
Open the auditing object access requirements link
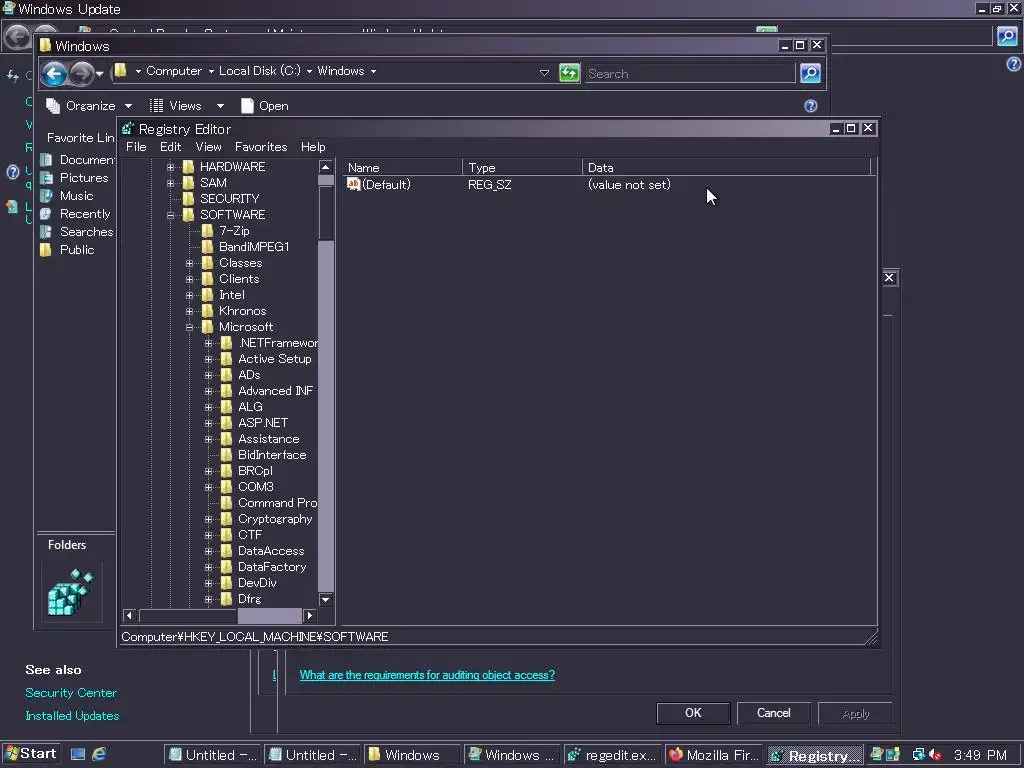coord(427,675)
